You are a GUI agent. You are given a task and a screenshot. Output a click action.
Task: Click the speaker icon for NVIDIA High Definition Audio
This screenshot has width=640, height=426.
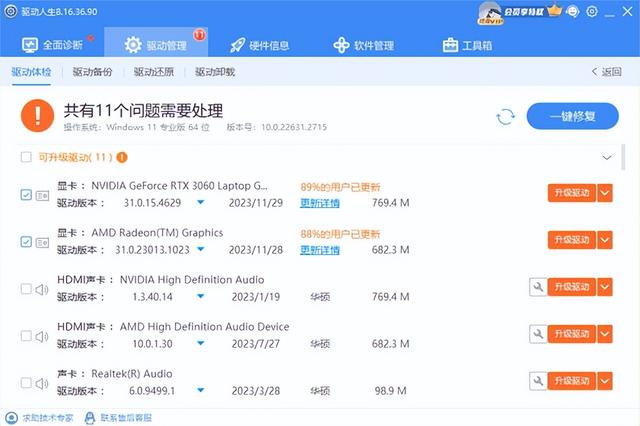click(42, 290)
